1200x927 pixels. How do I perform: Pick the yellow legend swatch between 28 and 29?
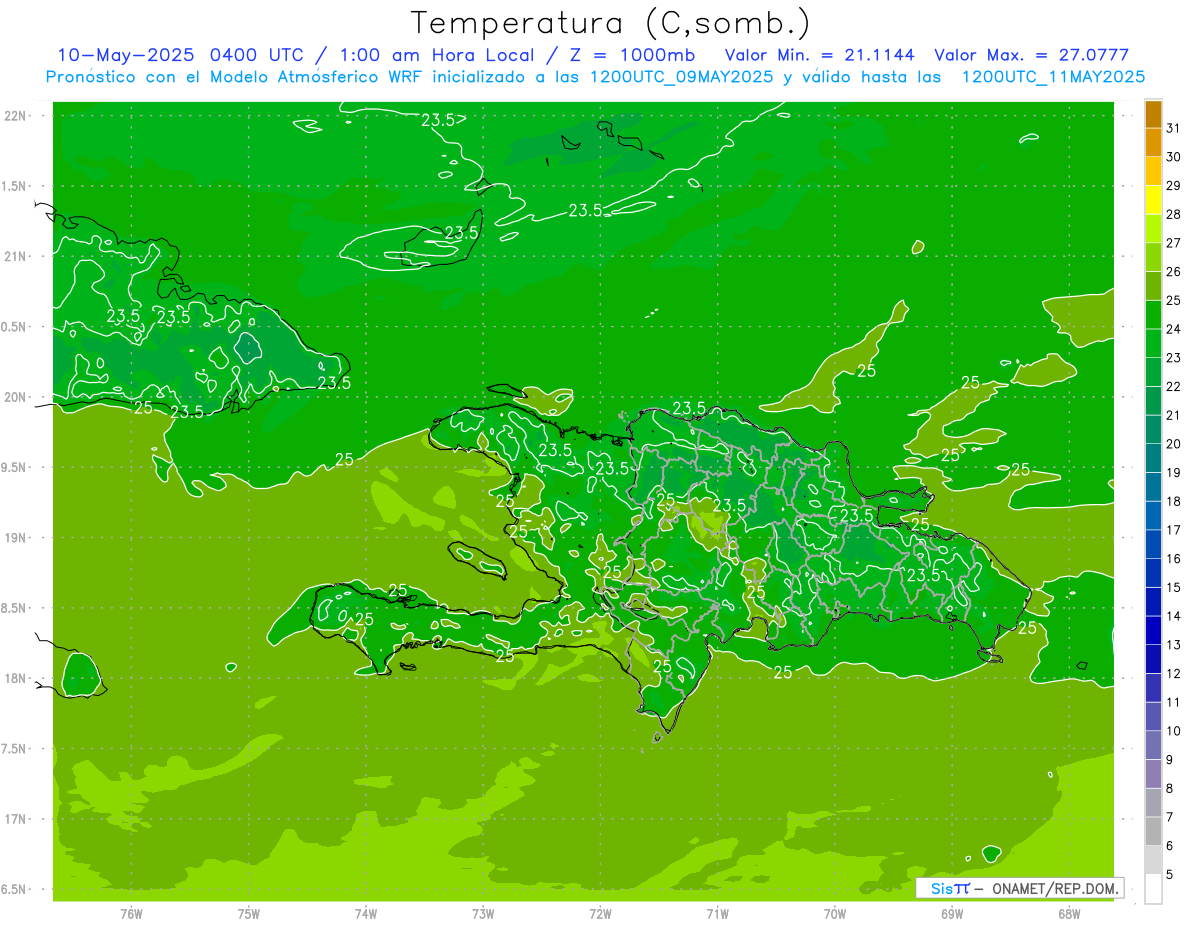click(1153, 200)
